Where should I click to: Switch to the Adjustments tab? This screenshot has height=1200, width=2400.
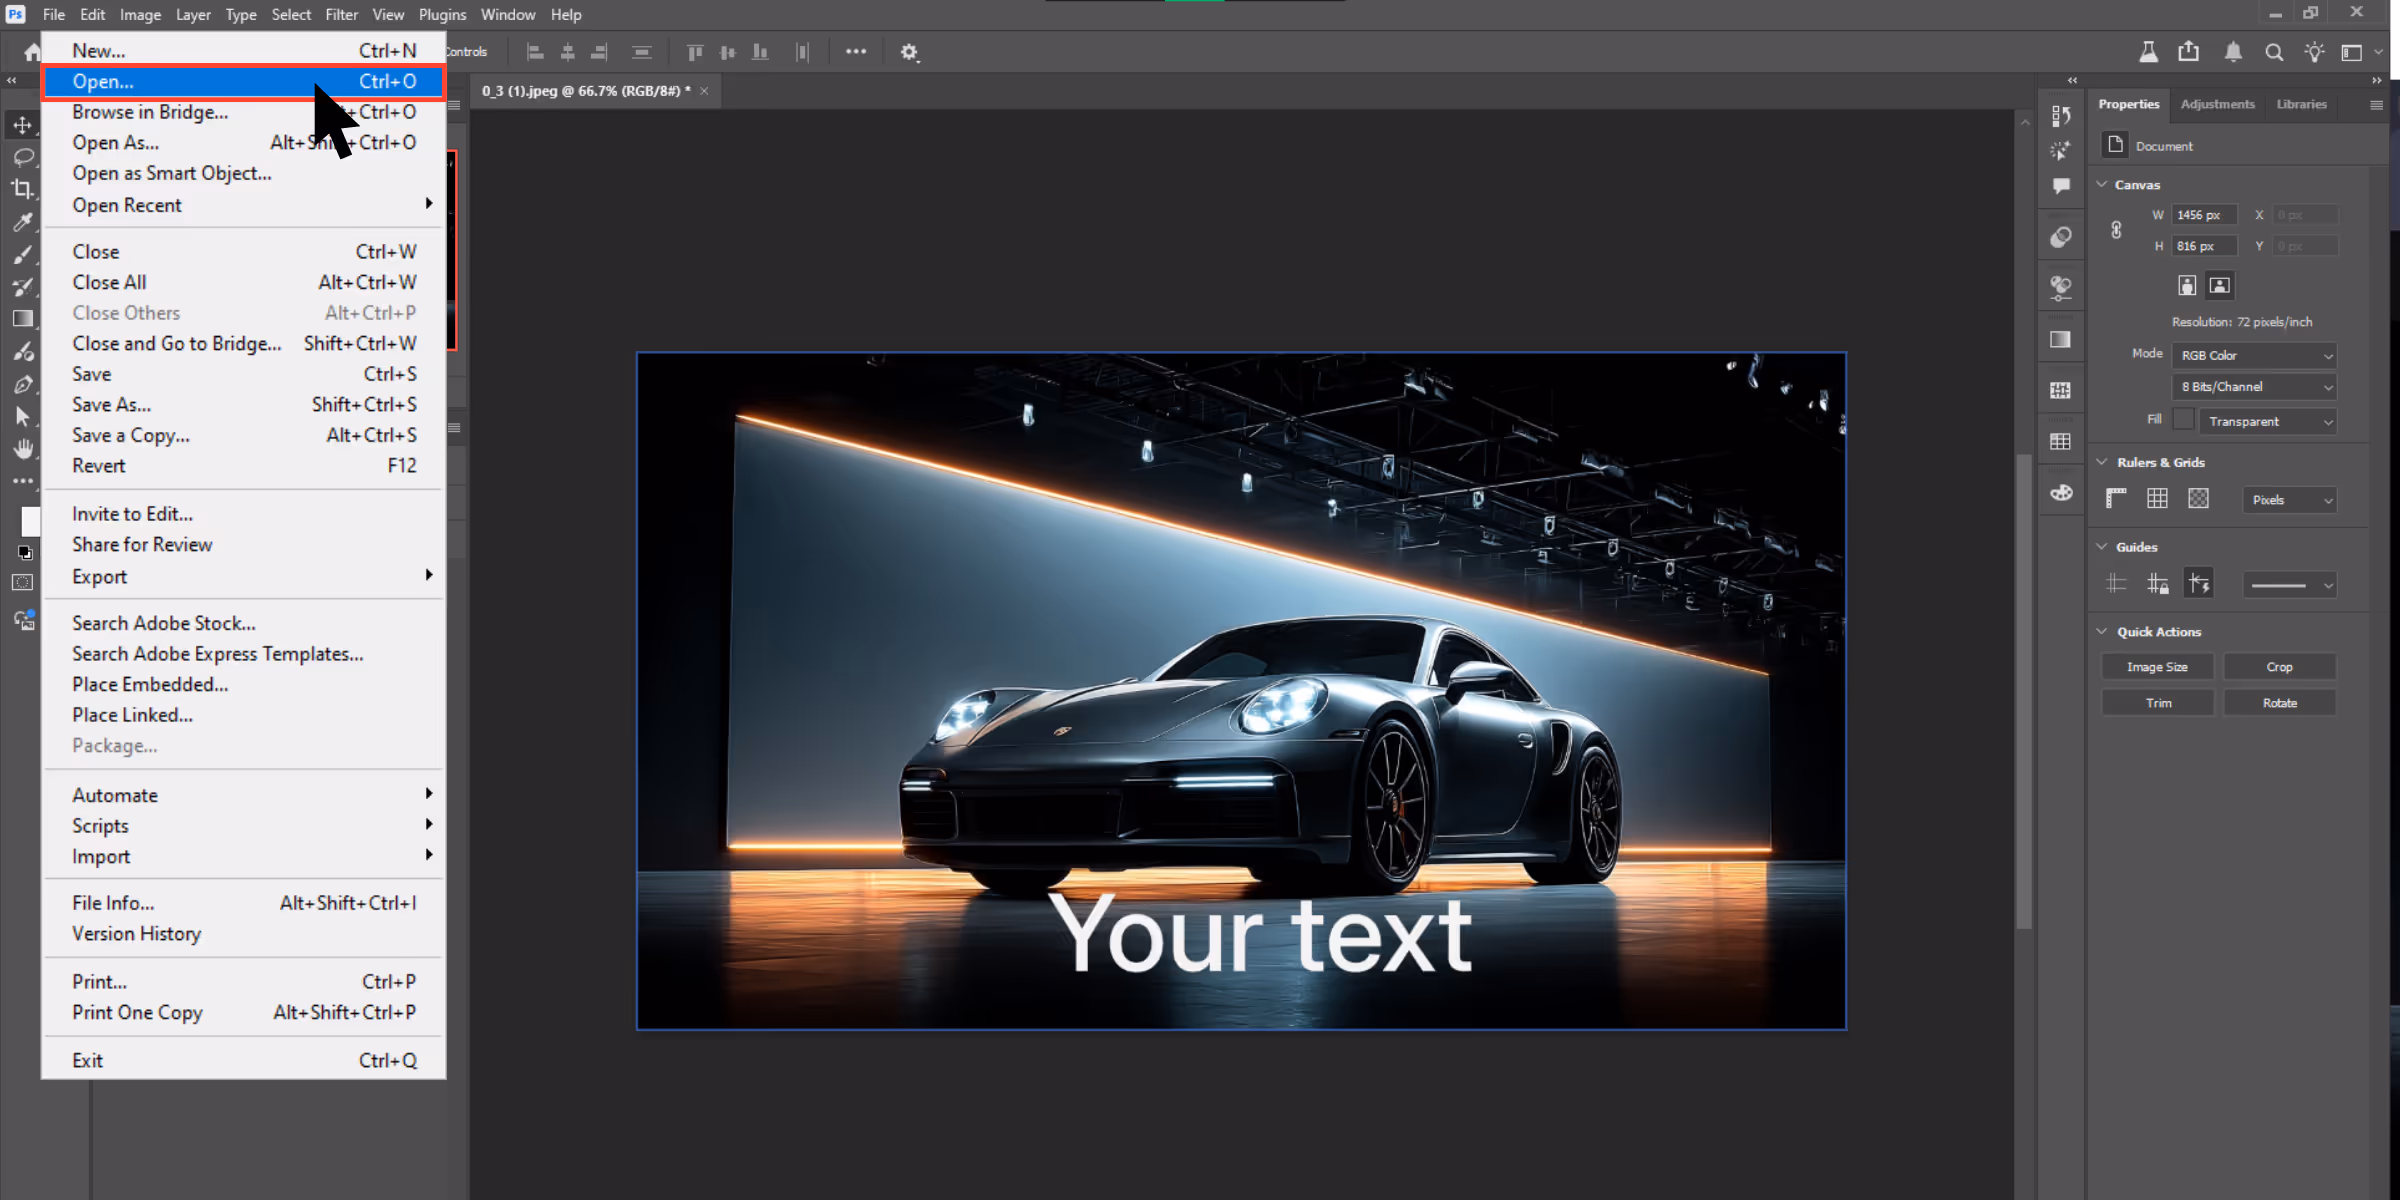pos(2217,104)
